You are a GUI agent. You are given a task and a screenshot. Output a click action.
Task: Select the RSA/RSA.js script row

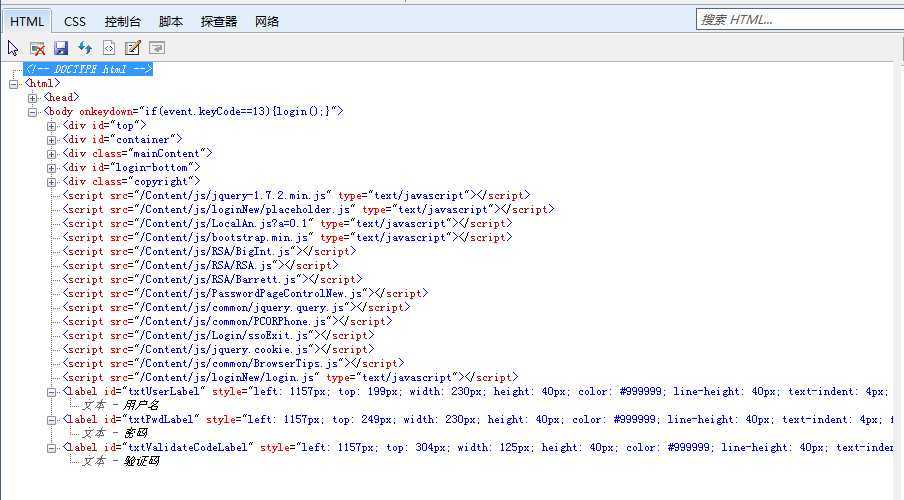[200, 265]
